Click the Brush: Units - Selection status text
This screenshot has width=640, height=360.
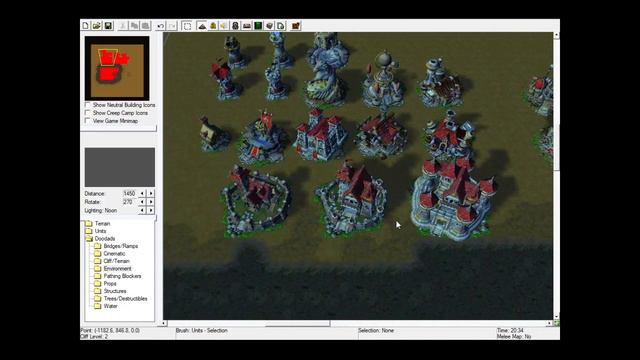(x=202, y=330)
